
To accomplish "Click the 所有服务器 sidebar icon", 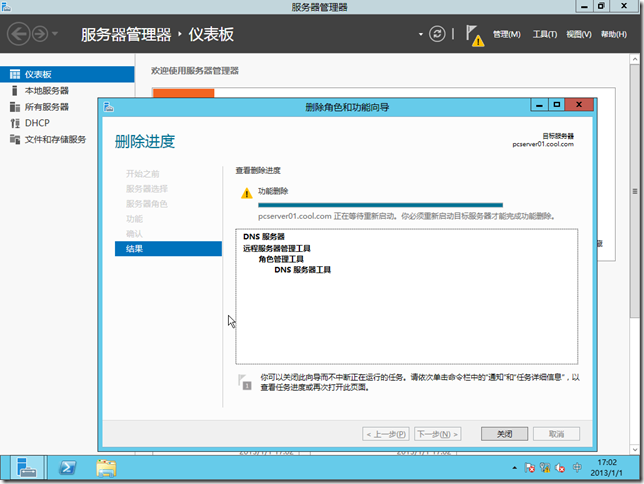I will point(15,107).
